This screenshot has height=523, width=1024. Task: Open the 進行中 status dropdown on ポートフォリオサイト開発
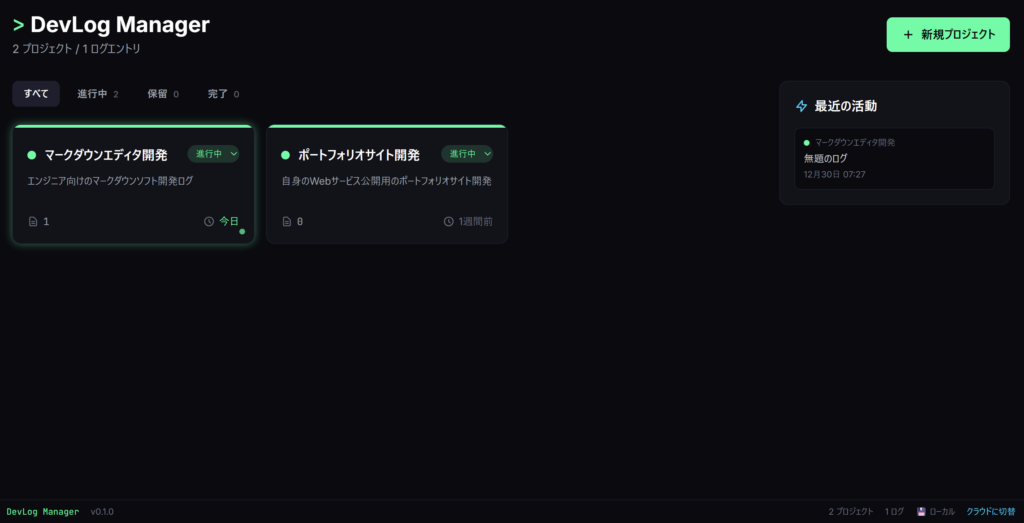pyautogui.click(x=468, y=154)
